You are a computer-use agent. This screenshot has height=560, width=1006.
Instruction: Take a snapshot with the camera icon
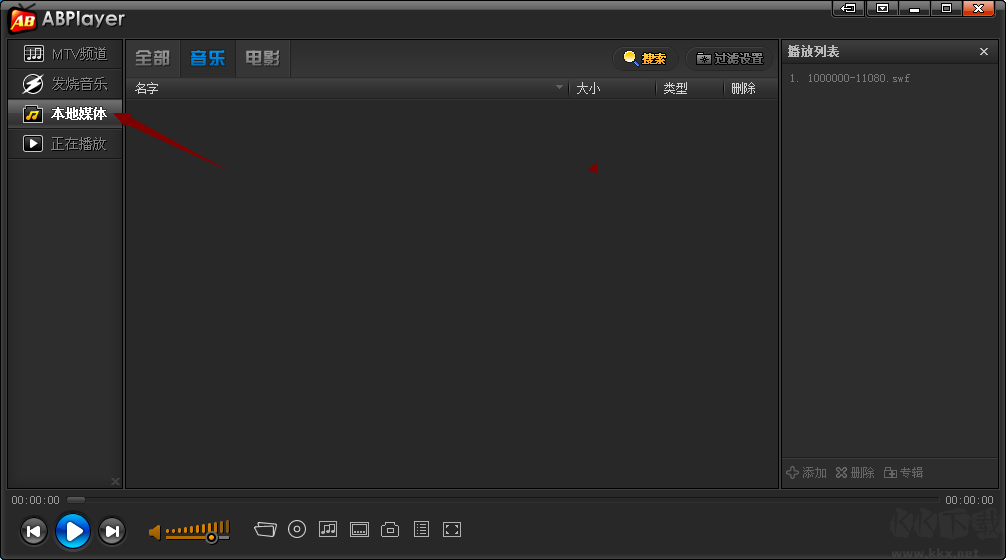click(391, 530)
